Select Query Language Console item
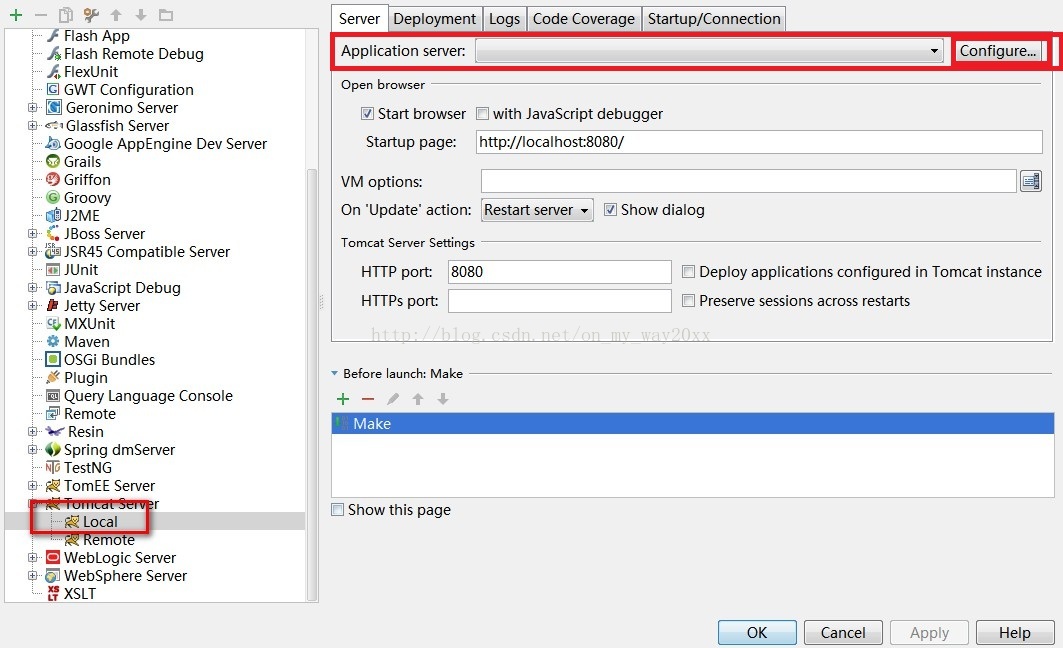The image size is (1063, 648). 148,396
